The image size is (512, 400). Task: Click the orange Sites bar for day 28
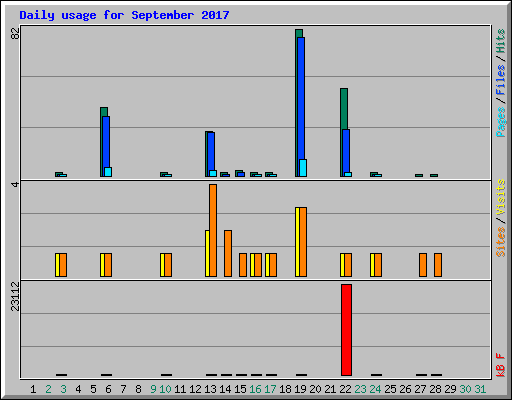pyautogui.click(x=438, y=265)
